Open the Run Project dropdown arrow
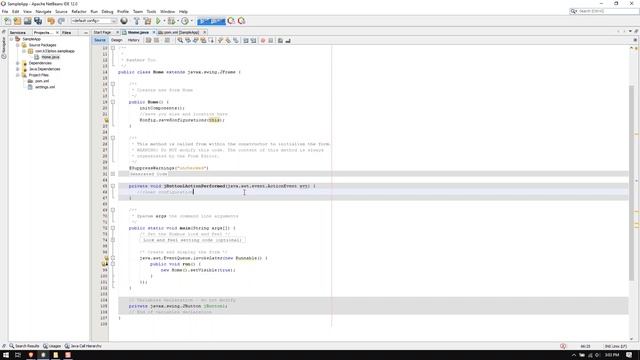640x360 pixels. [164, 21]
